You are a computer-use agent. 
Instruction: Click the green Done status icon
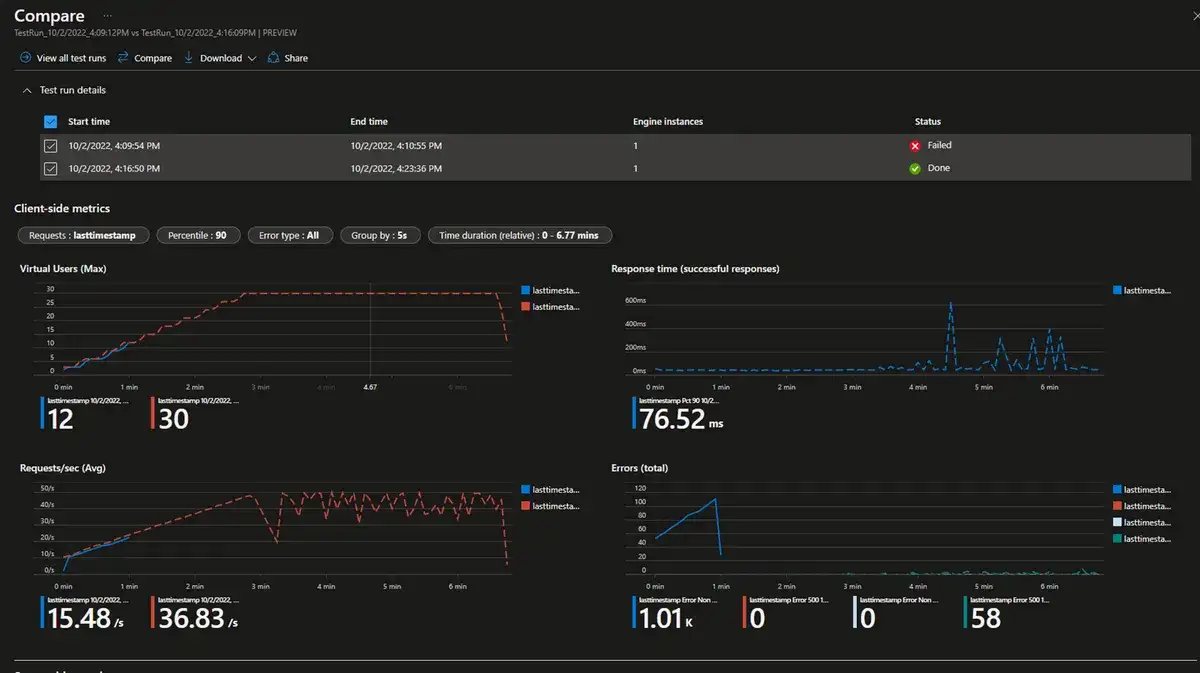(915, 168)
